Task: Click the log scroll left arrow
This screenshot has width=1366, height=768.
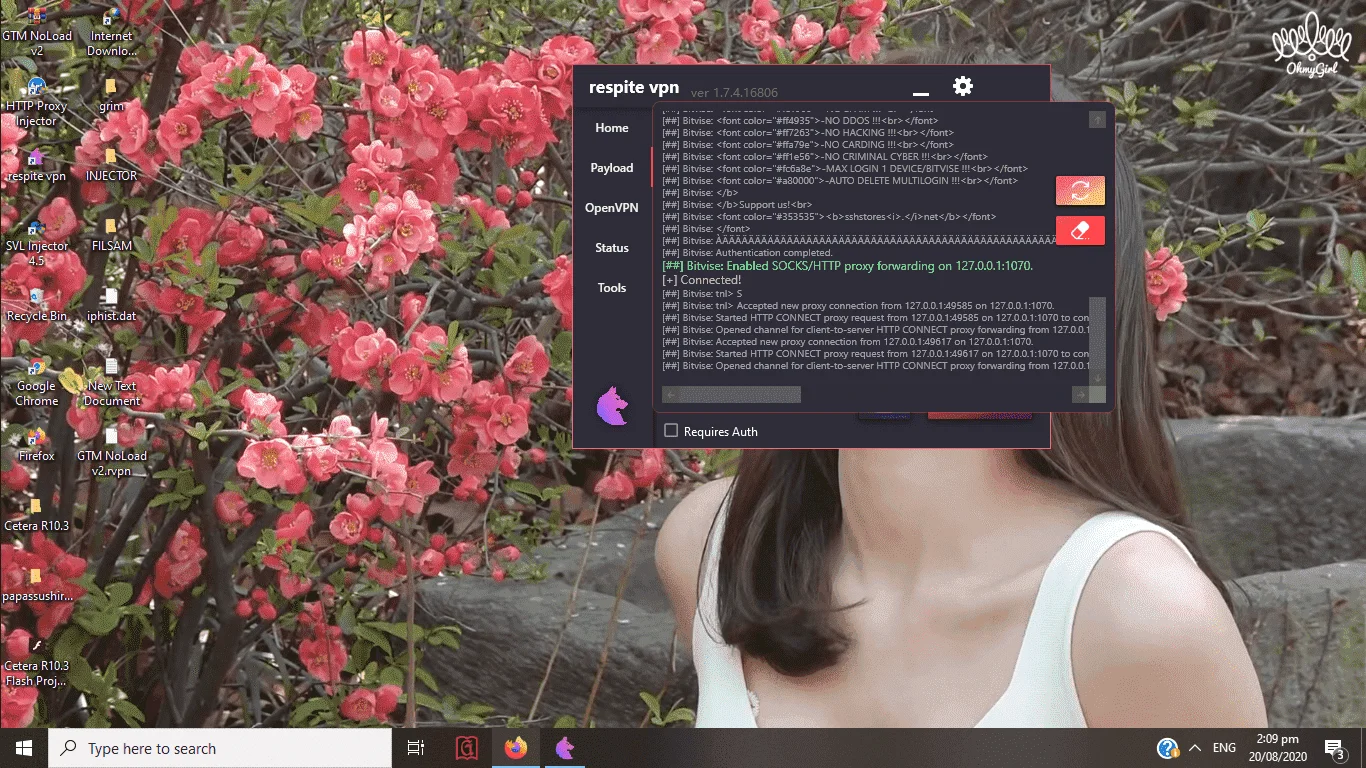Action: pos(670,394)
